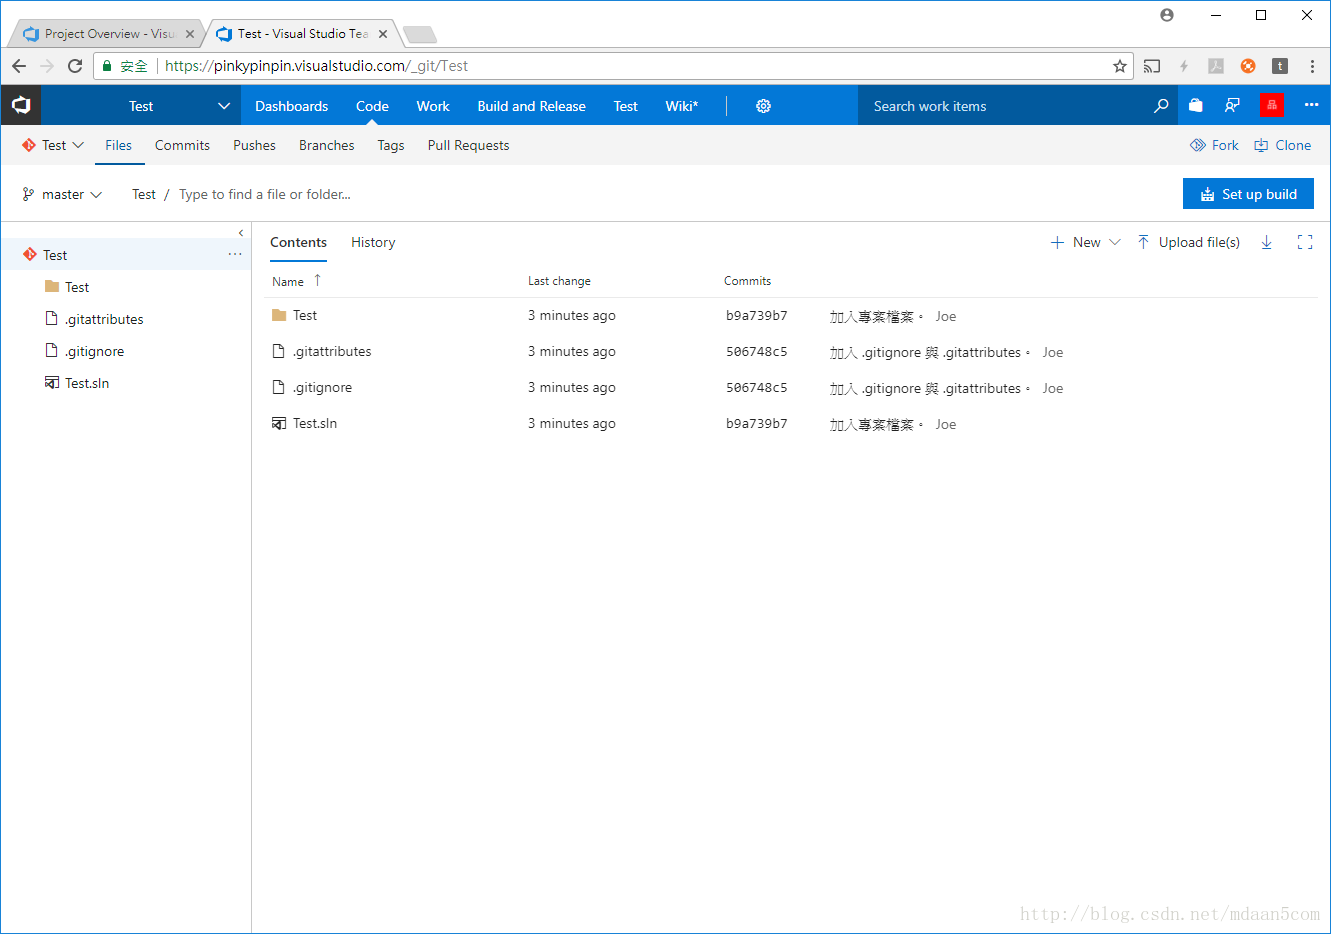
Task: Open more actions for Test repo in tree
Action: point(235,254)
